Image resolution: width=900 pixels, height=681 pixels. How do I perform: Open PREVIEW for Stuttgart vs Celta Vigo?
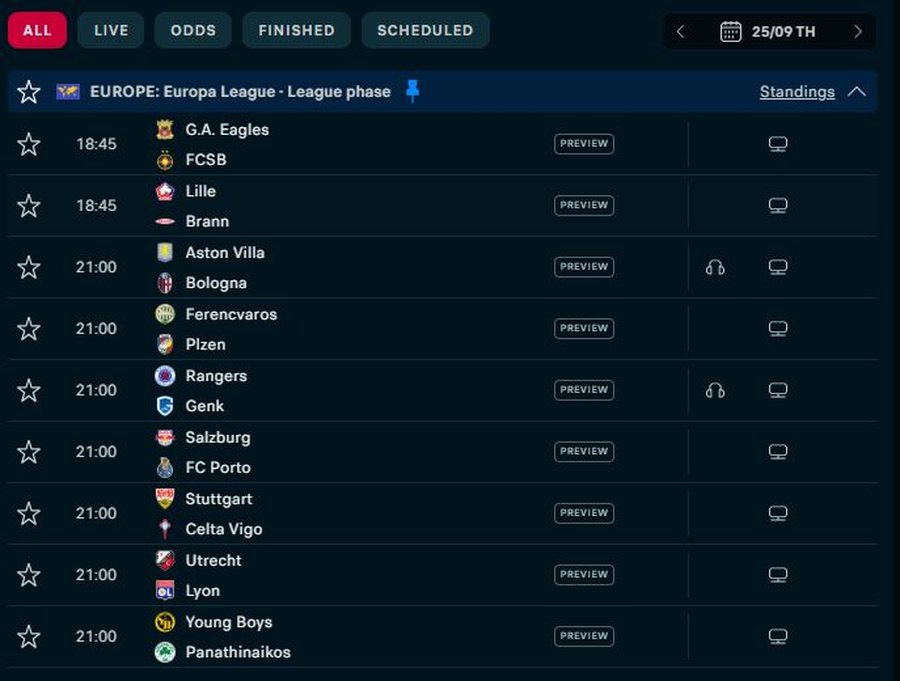584,513
